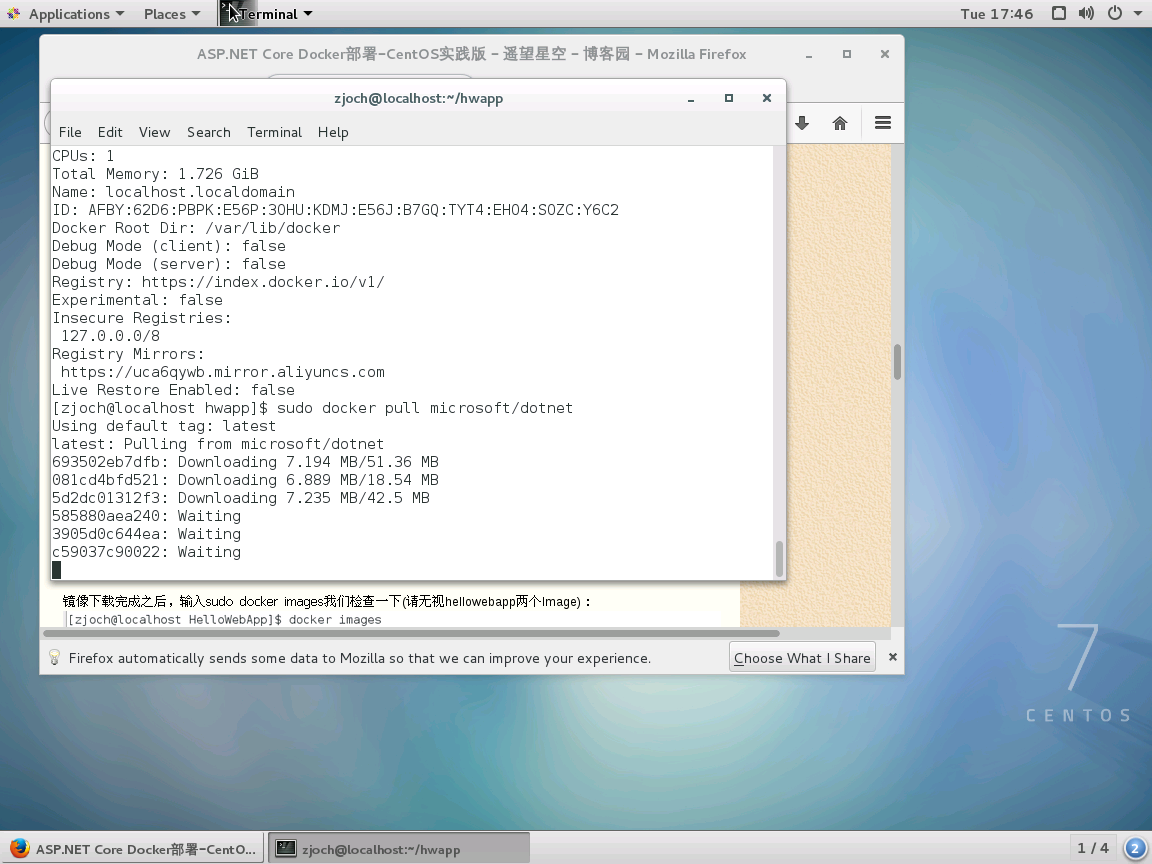Click the docker images code line in Firefox
1152x864 pixels.
tap(225, 619)
